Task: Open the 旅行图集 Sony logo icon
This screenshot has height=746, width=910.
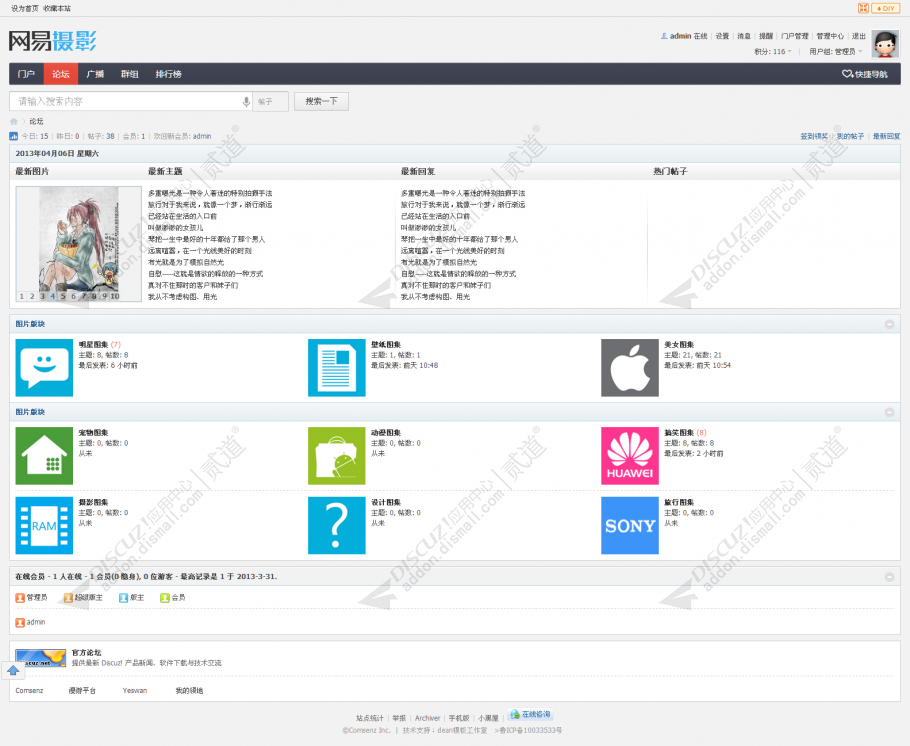Action: tap(630, 525)
